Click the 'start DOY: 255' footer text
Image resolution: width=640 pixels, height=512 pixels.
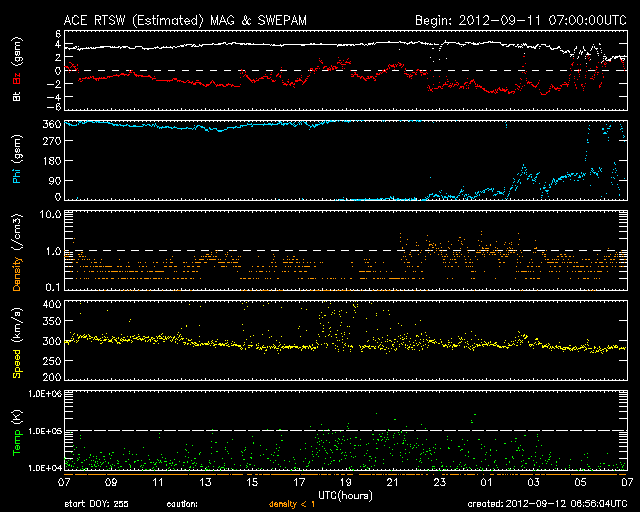point(97,504)
